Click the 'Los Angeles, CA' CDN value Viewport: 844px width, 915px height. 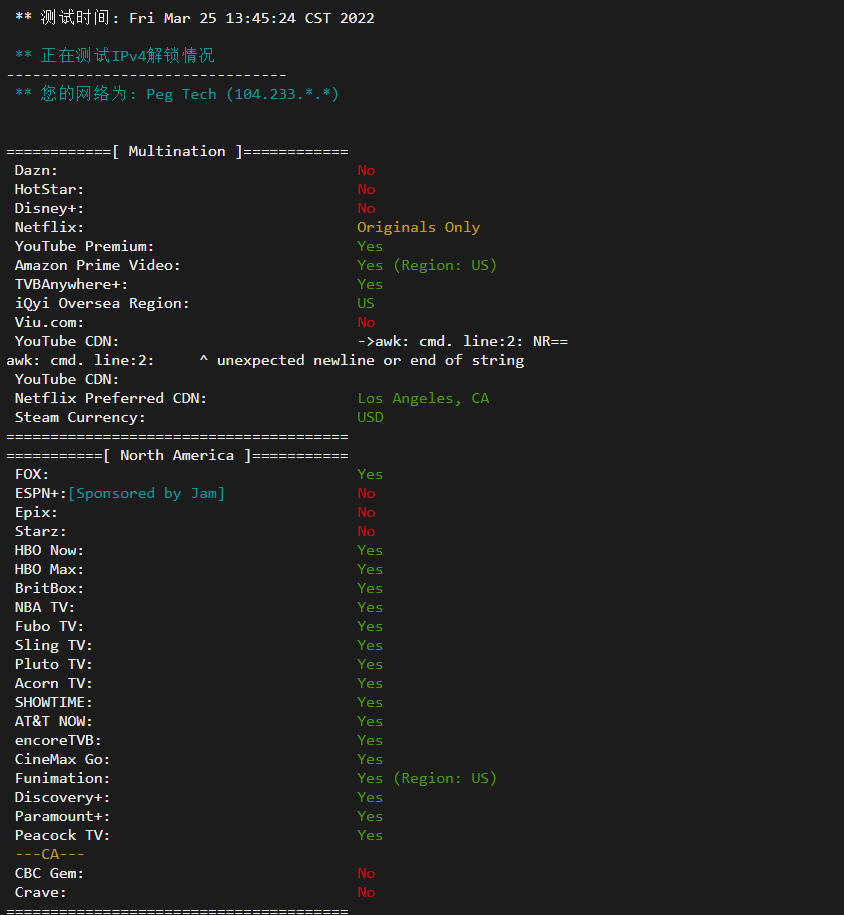point(423,398)
